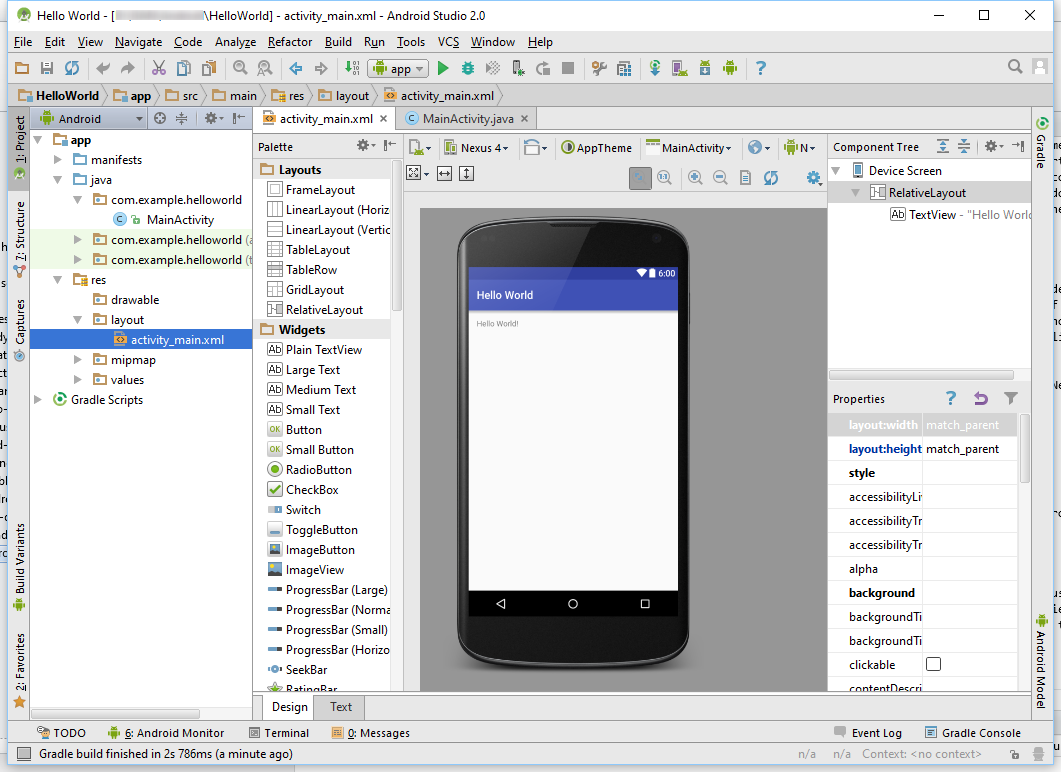Select MainActivity class in project tree

click(x=180, y=220)
